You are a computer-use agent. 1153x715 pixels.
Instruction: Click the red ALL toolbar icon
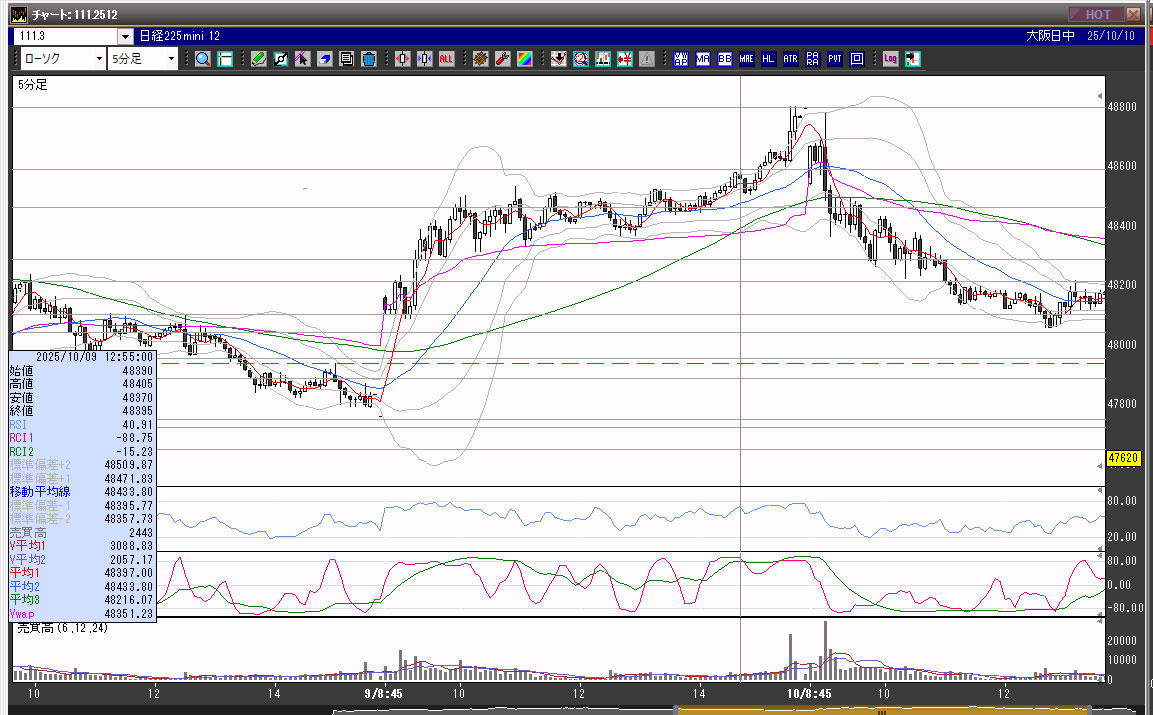coord(446,59)
